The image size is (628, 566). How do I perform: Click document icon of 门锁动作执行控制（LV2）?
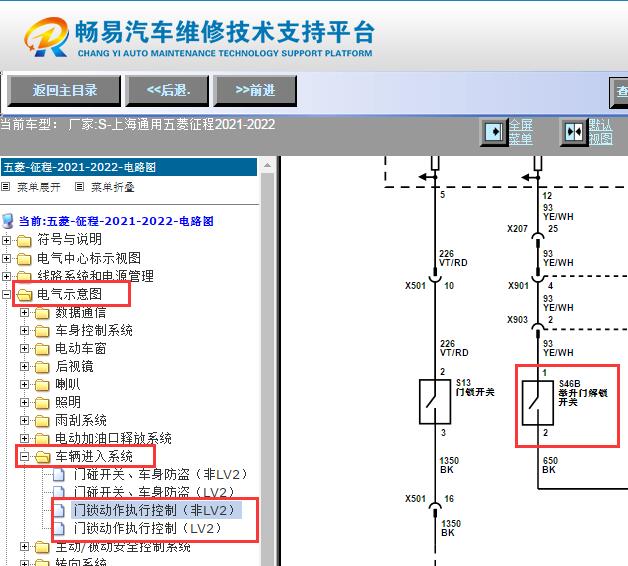pyautogui.click(x=59, y=528)
